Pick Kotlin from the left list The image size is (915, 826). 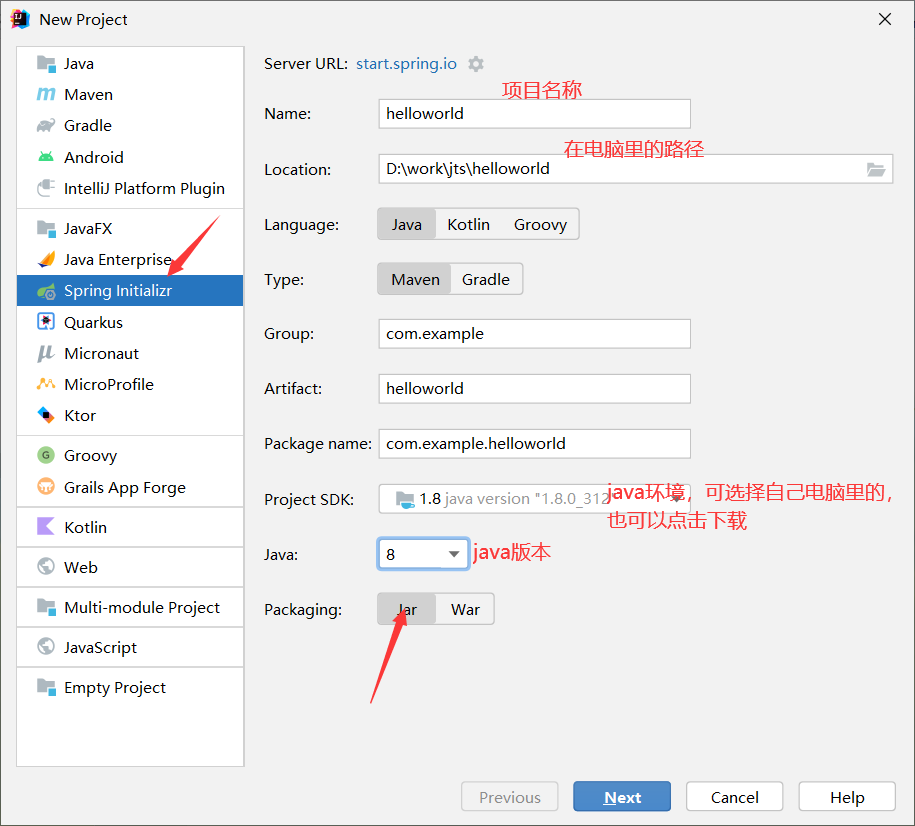pos(130,527)
